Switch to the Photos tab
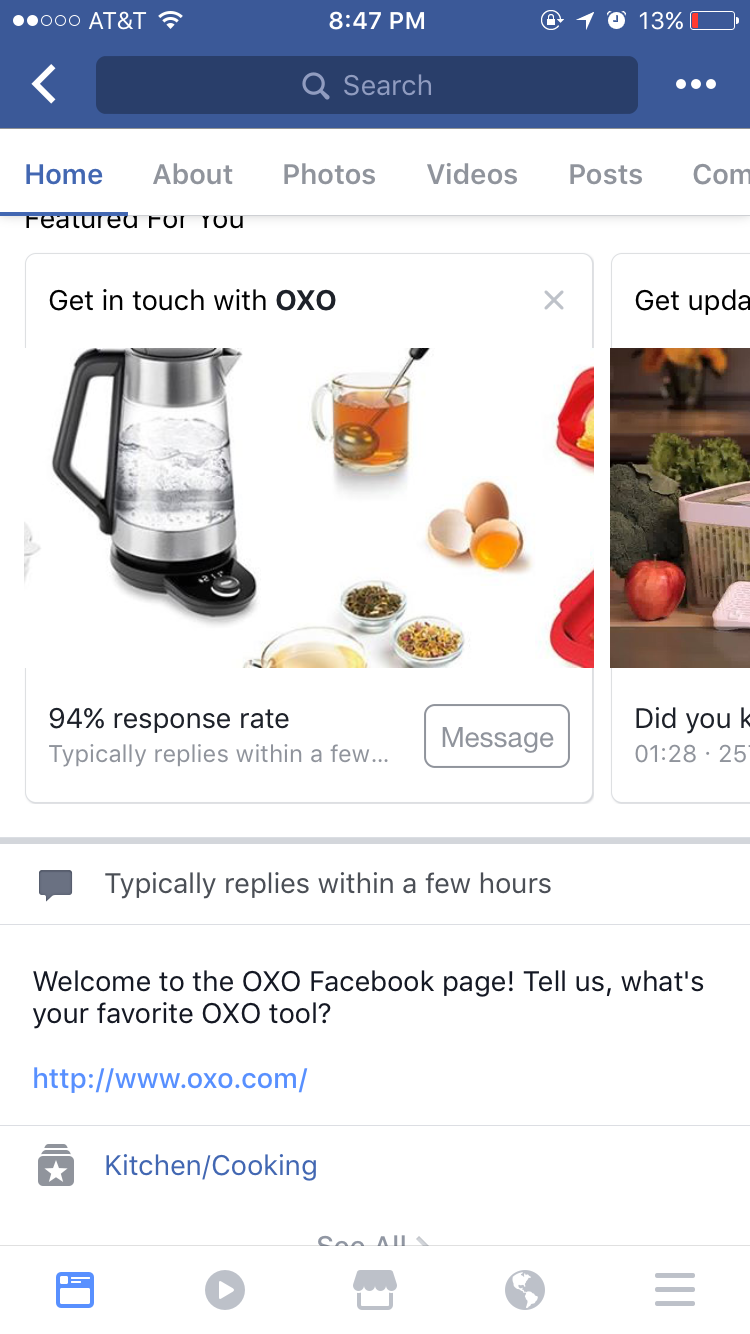The image size is (750, 1334). pyautogui.click(x=329, y=174)
